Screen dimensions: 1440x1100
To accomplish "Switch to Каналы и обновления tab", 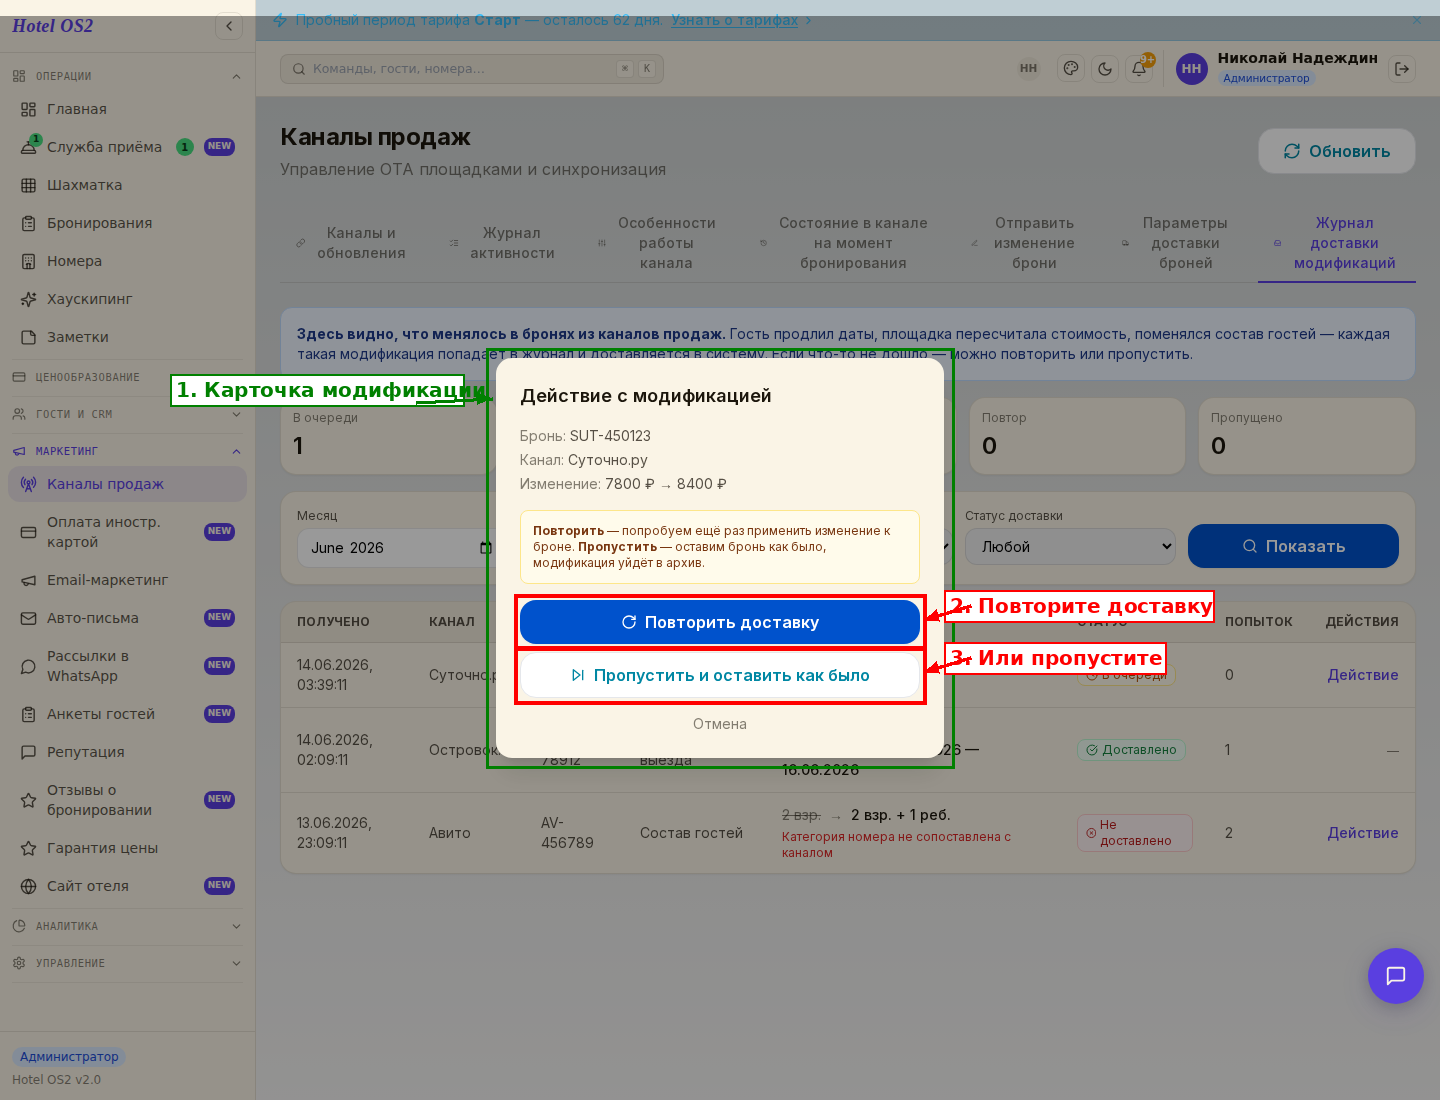I will tap(351, 243).
